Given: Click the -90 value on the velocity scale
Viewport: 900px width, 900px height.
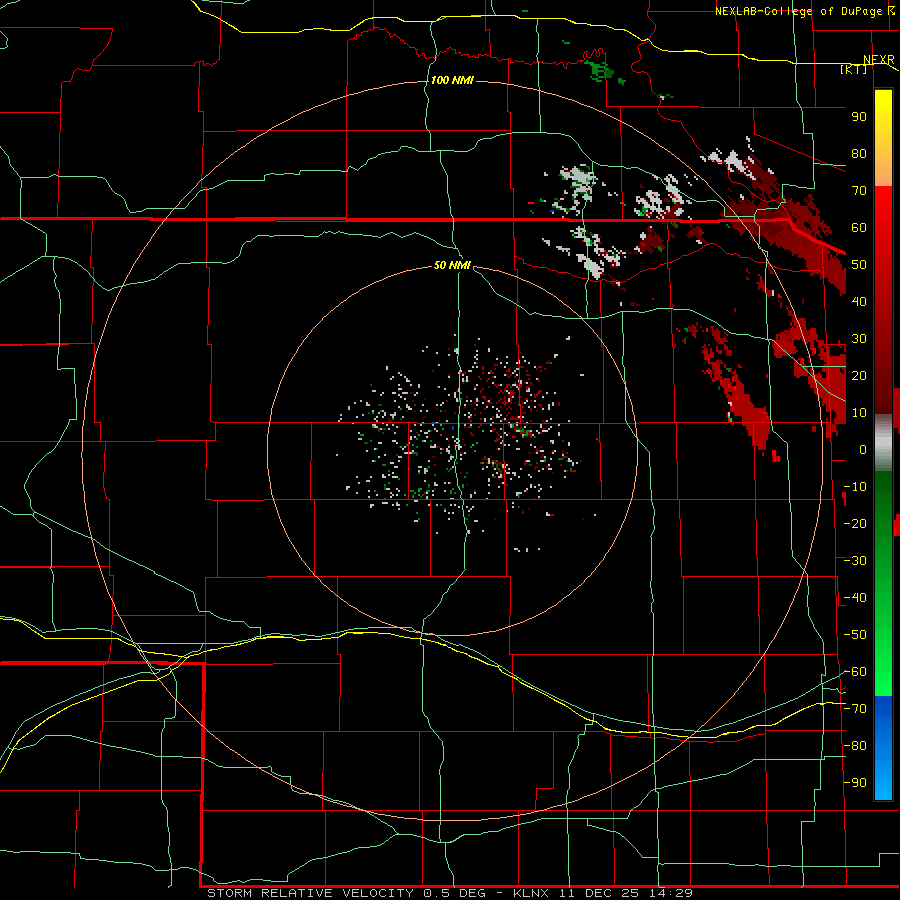Looking at the screenshot, I should [855, 783].
